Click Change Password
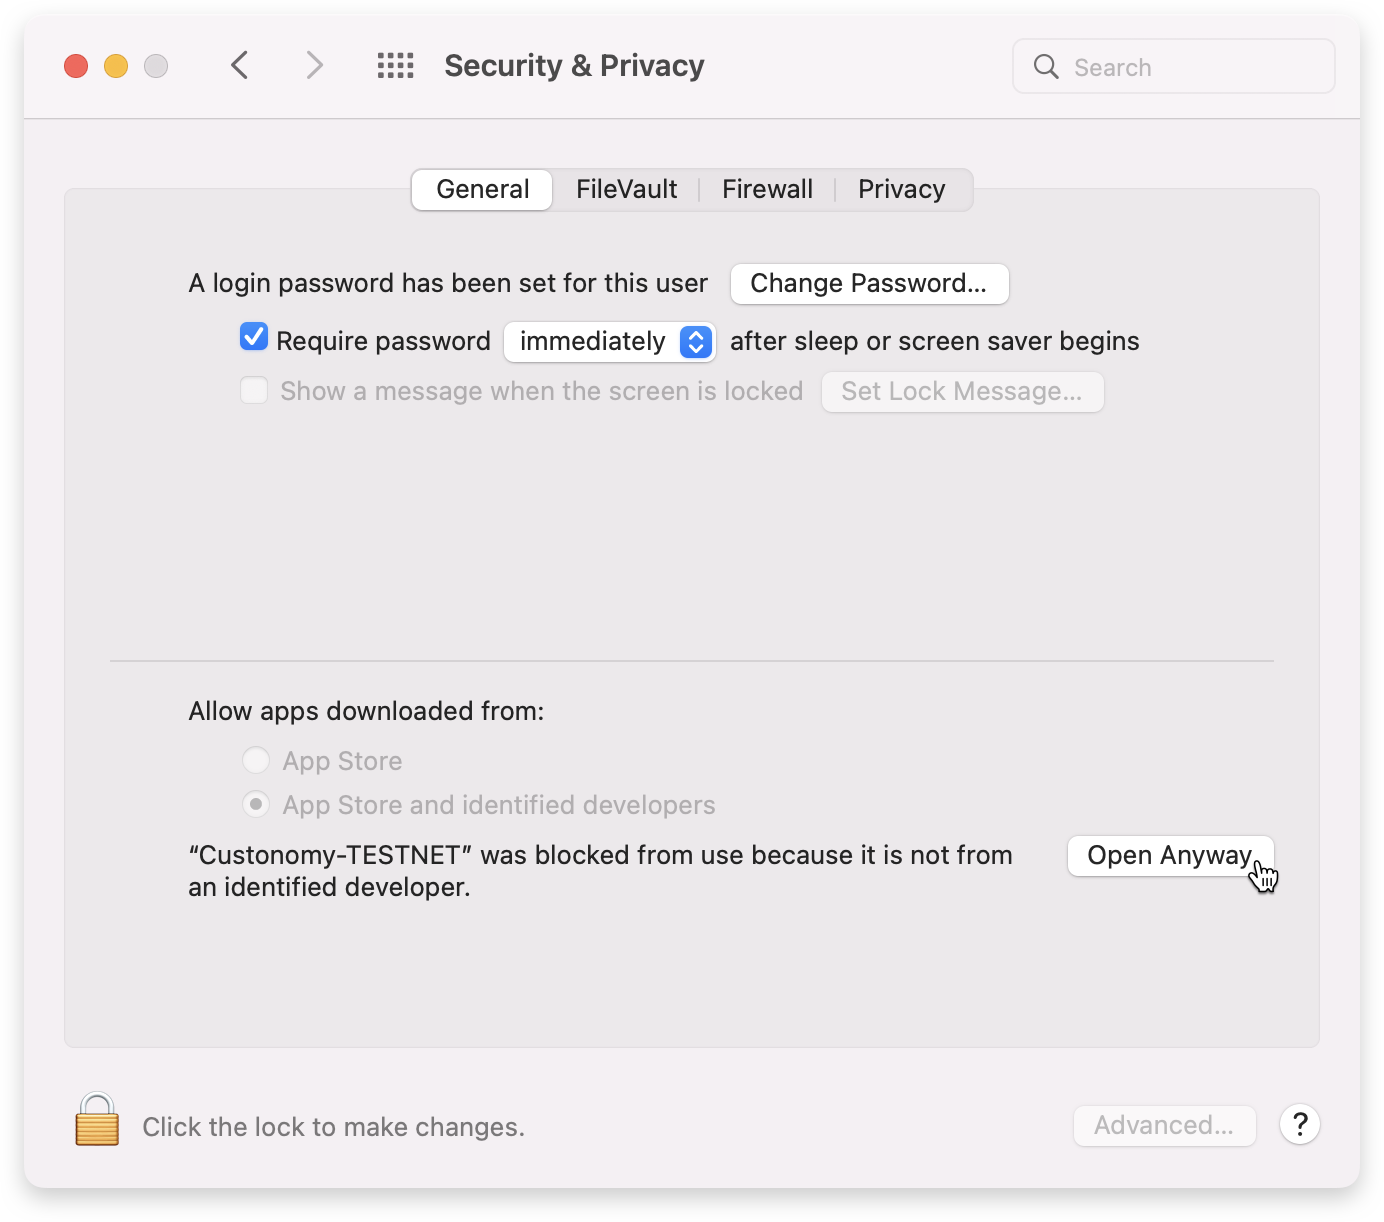This screenshot has width=1384, height=1222. click(869, 283)
